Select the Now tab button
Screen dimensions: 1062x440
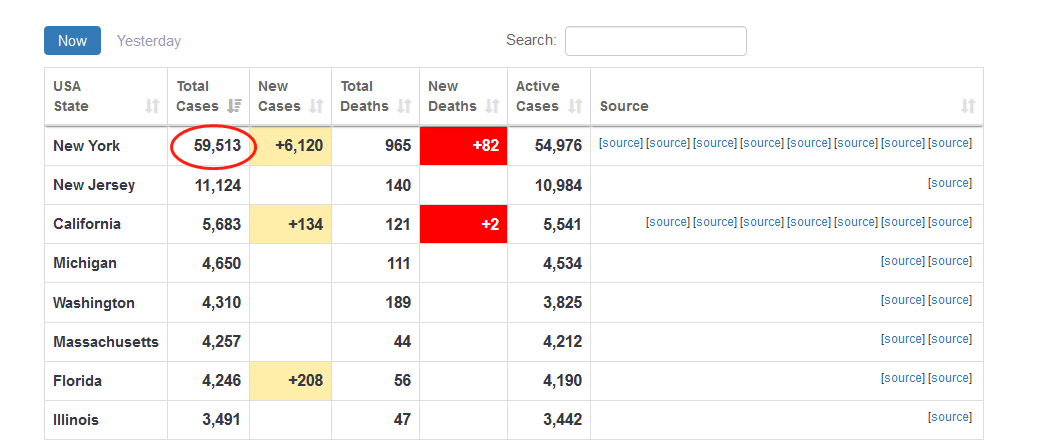tap(72, 41)
